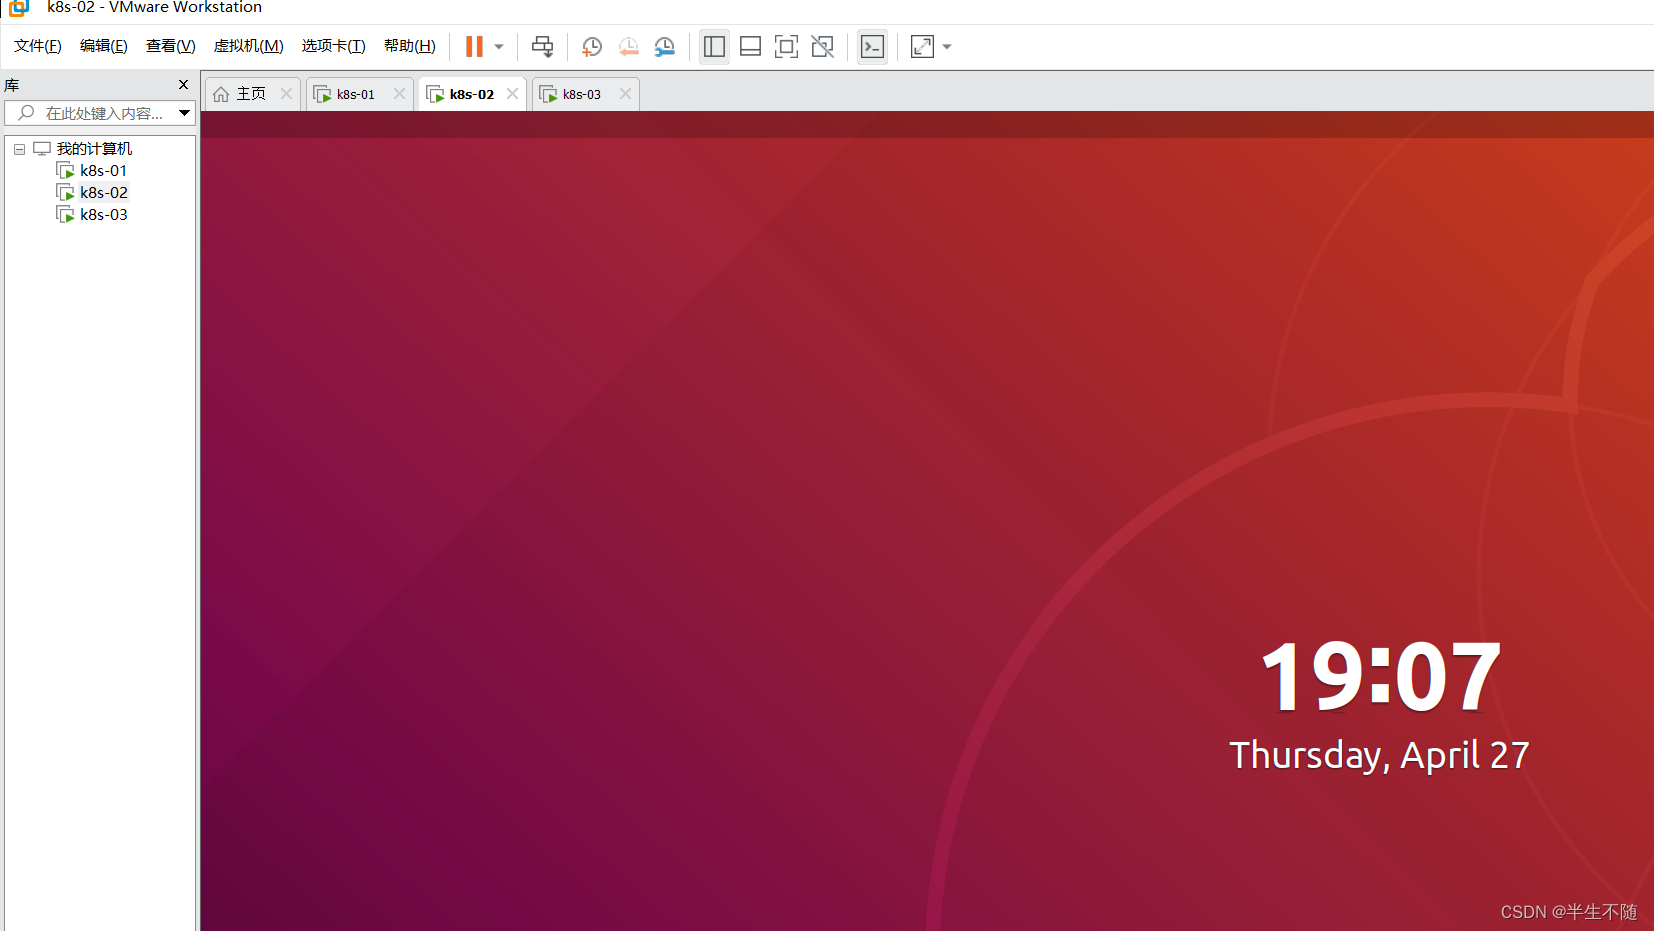Screen dimensions: 1654x931
Task: Click the search magnifier icon in library
Action: [x=26, y=113]
